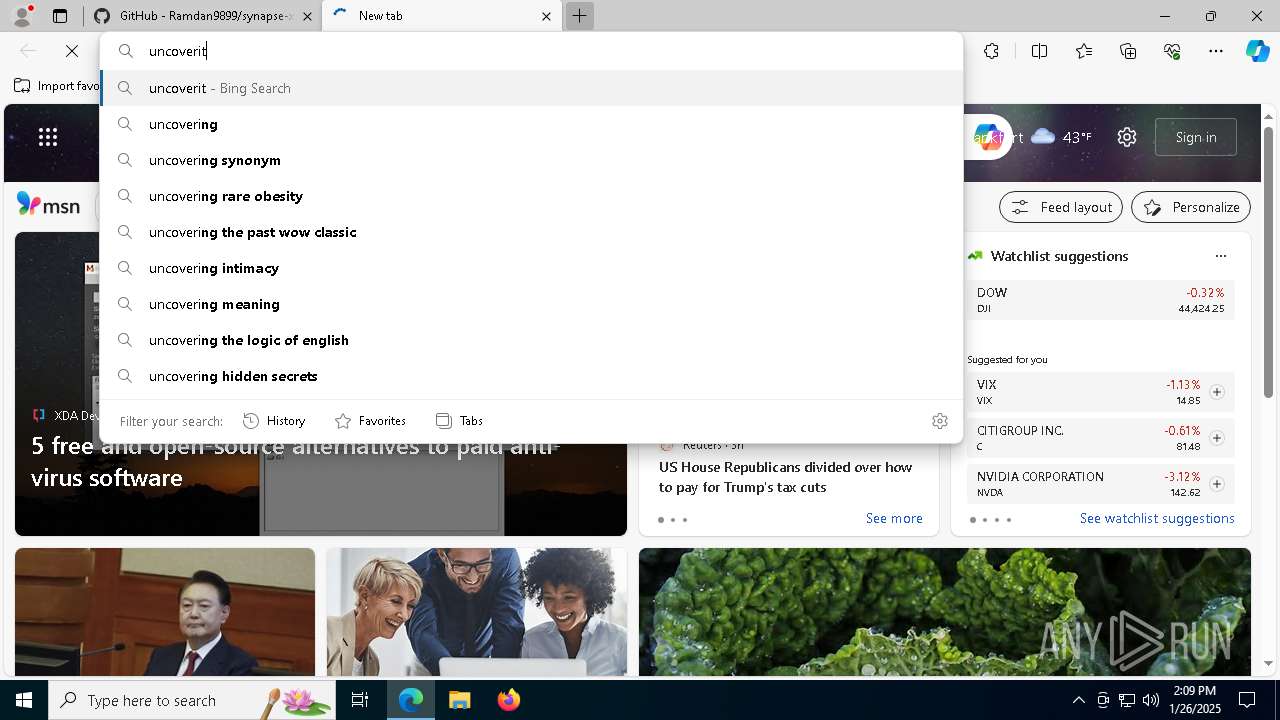Pick 'uncovering the past wow classic' suggestion
Image resolution: width=1280 pixels, height=720 pixels.
tap(532, 232)
